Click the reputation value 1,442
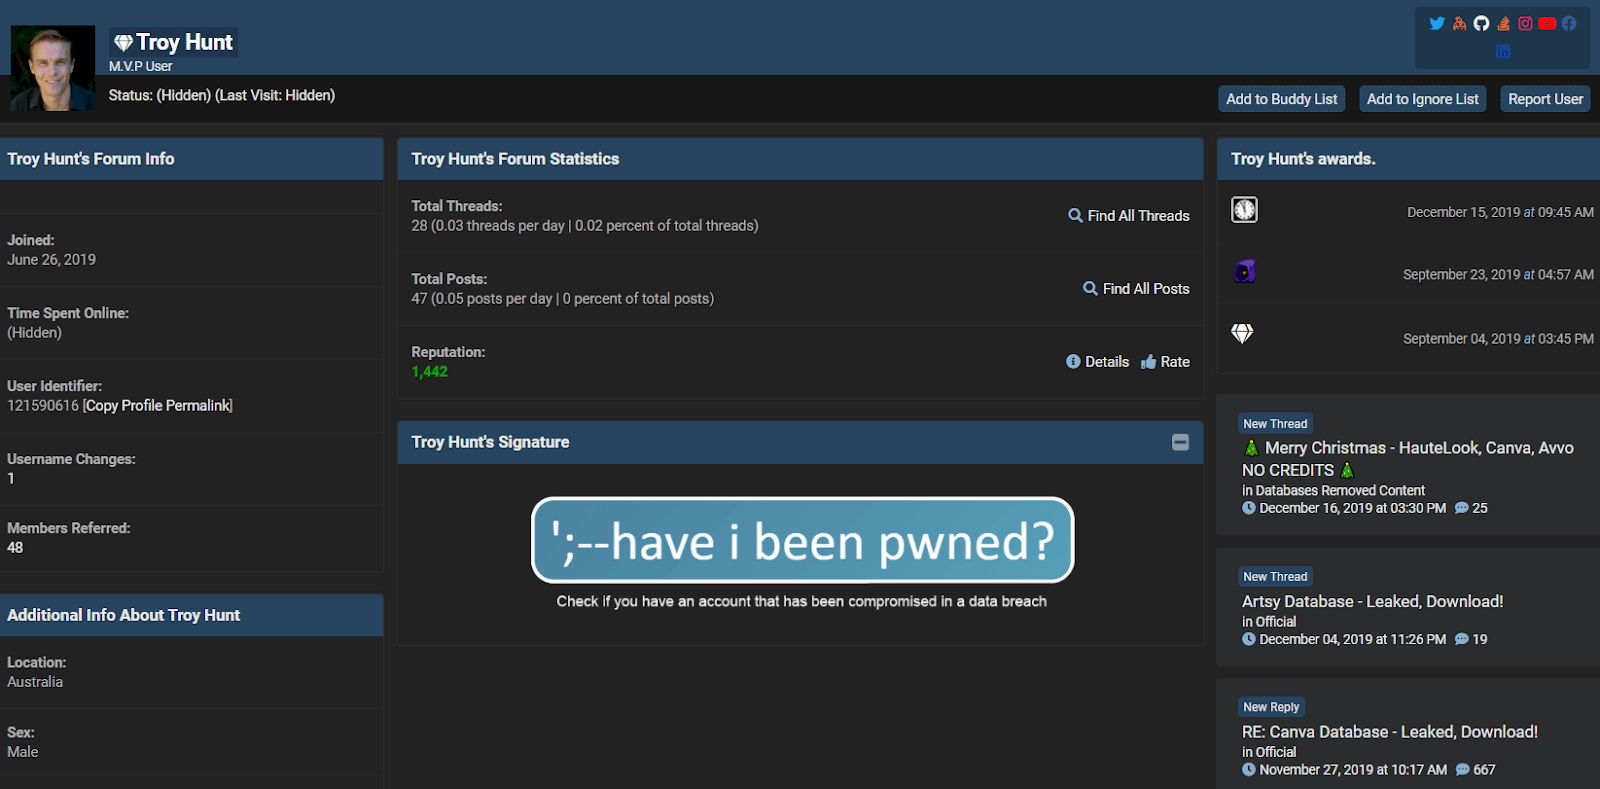Viewport: 1600px width, 789px height. [x=430, y=371]
